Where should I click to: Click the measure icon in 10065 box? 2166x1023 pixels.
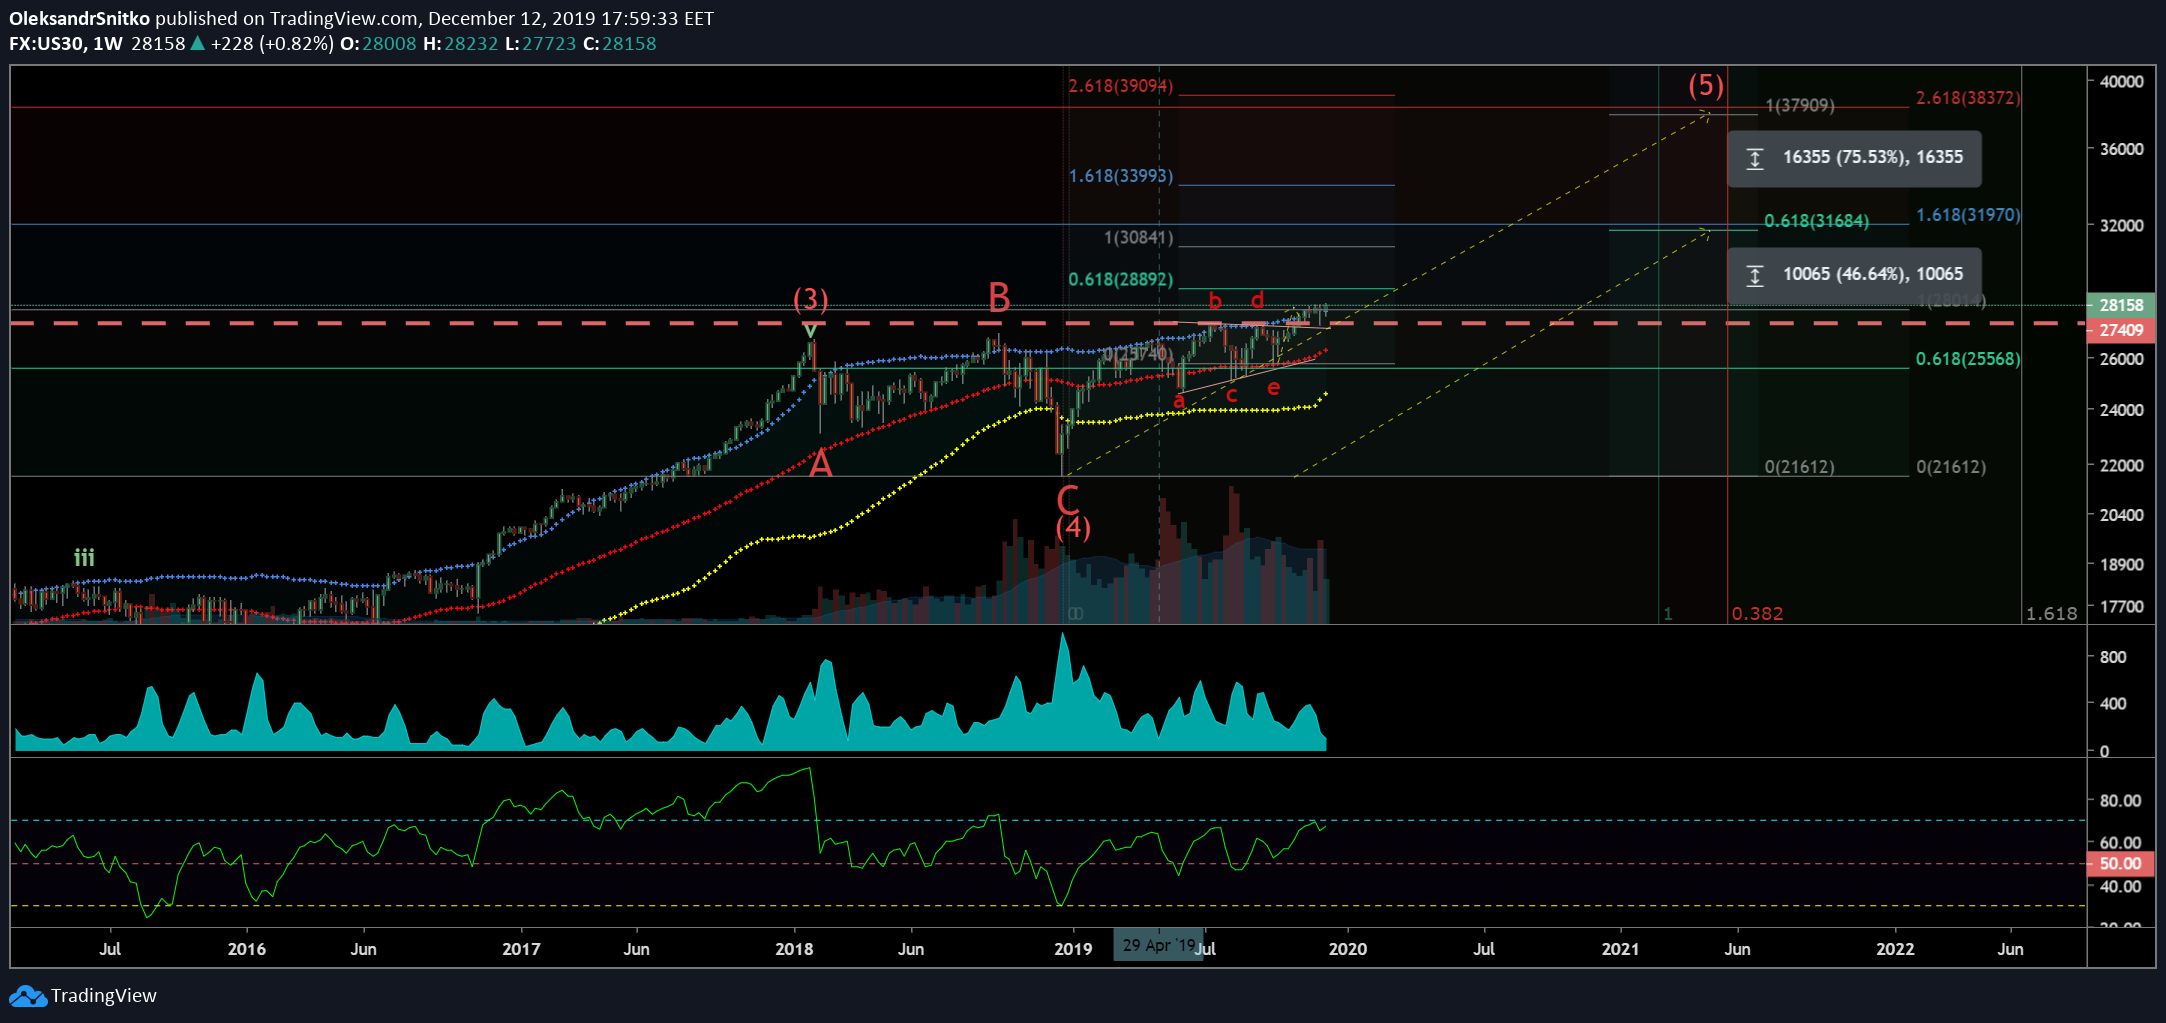click(x=1754, y=275)
